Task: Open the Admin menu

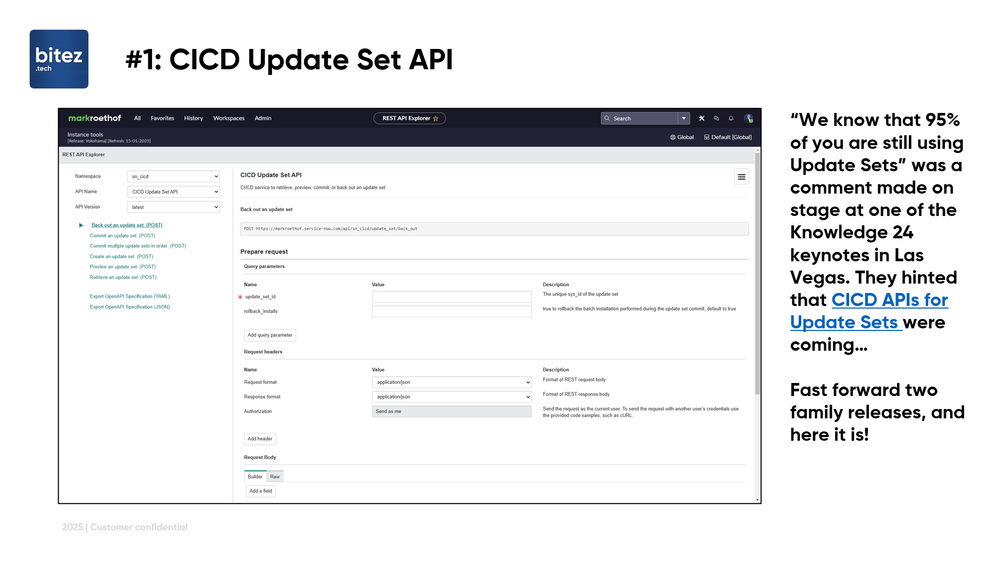Action: [x=263, y=119]
